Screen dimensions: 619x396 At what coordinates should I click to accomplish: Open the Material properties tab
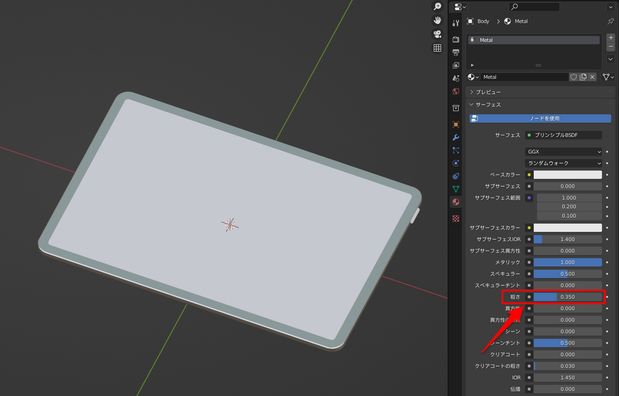pos(456,202)
